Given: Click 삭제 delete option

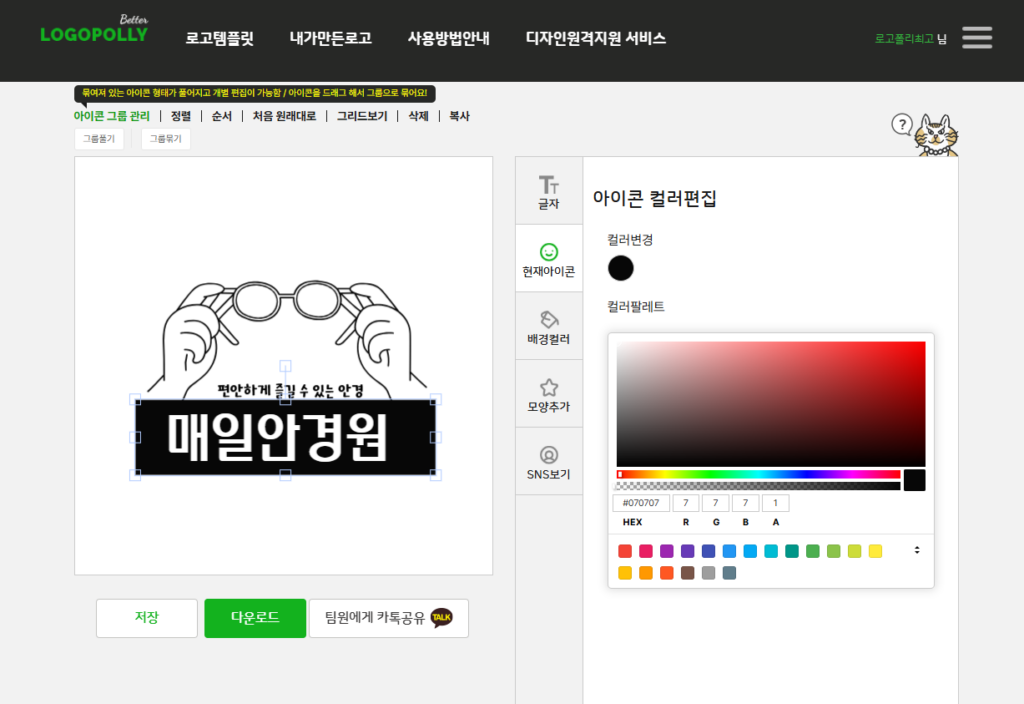Looking at the screenshot, I should (418, 116).
